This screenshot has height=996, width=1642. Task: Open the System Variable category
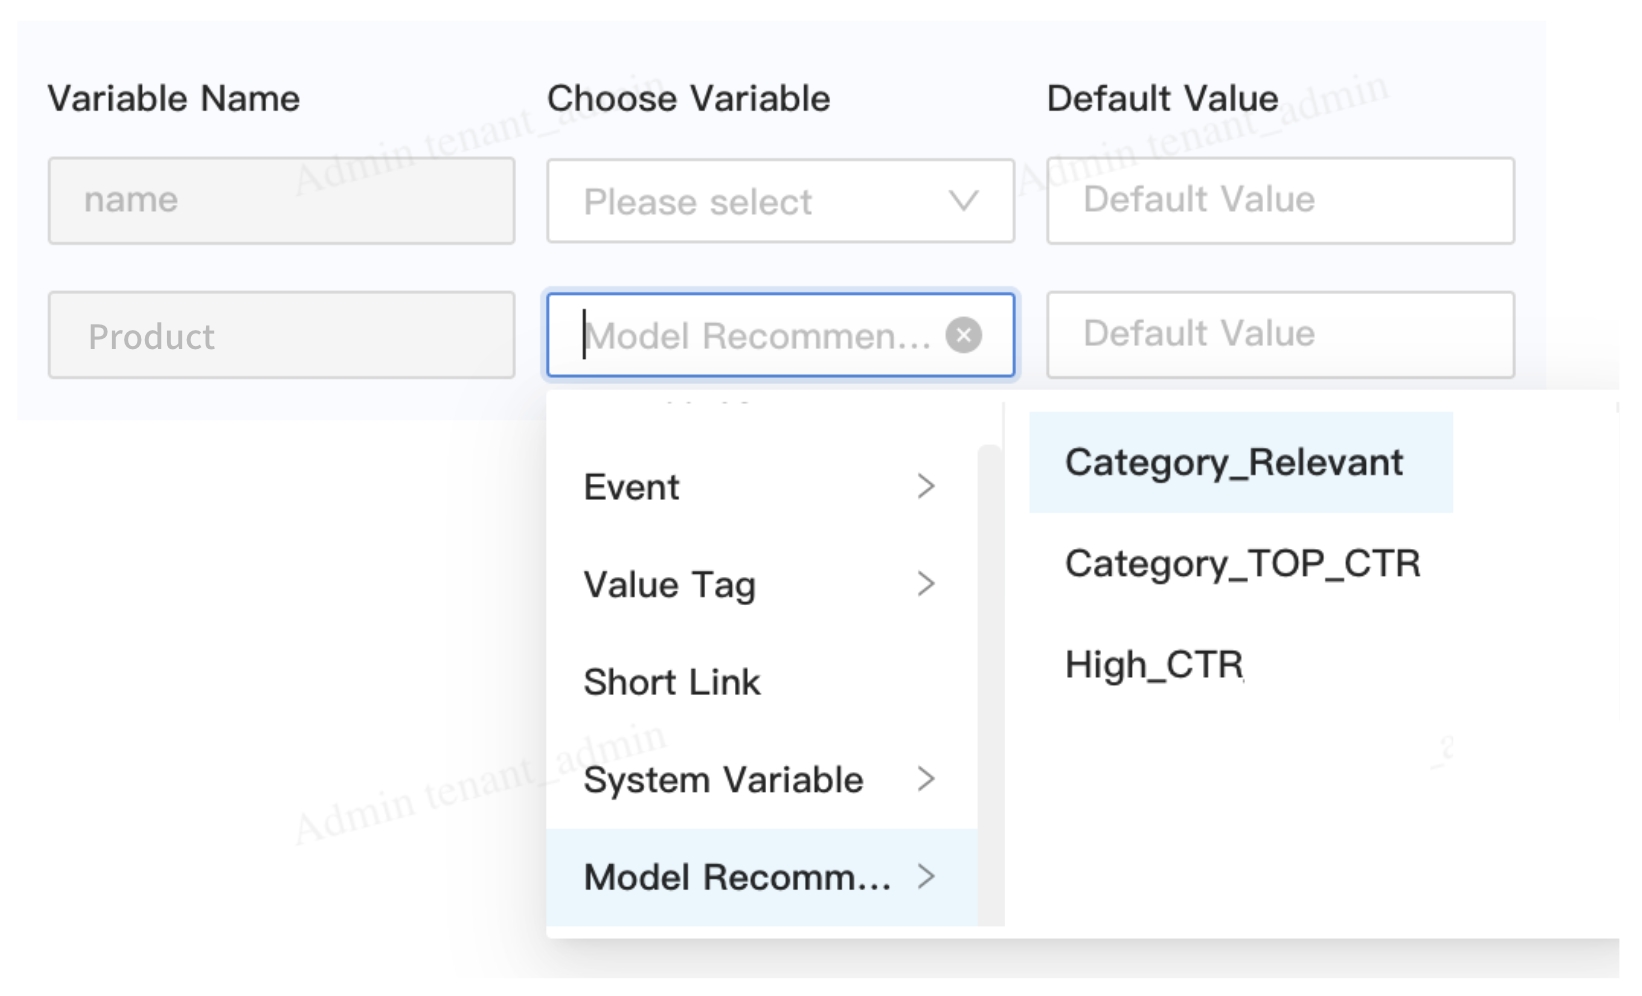click(x=722, y=779)
